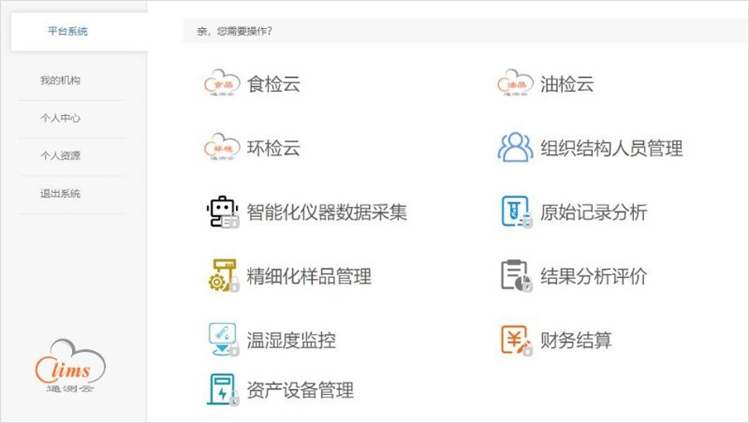Open the 油检云 text link

tap(567, 84)
